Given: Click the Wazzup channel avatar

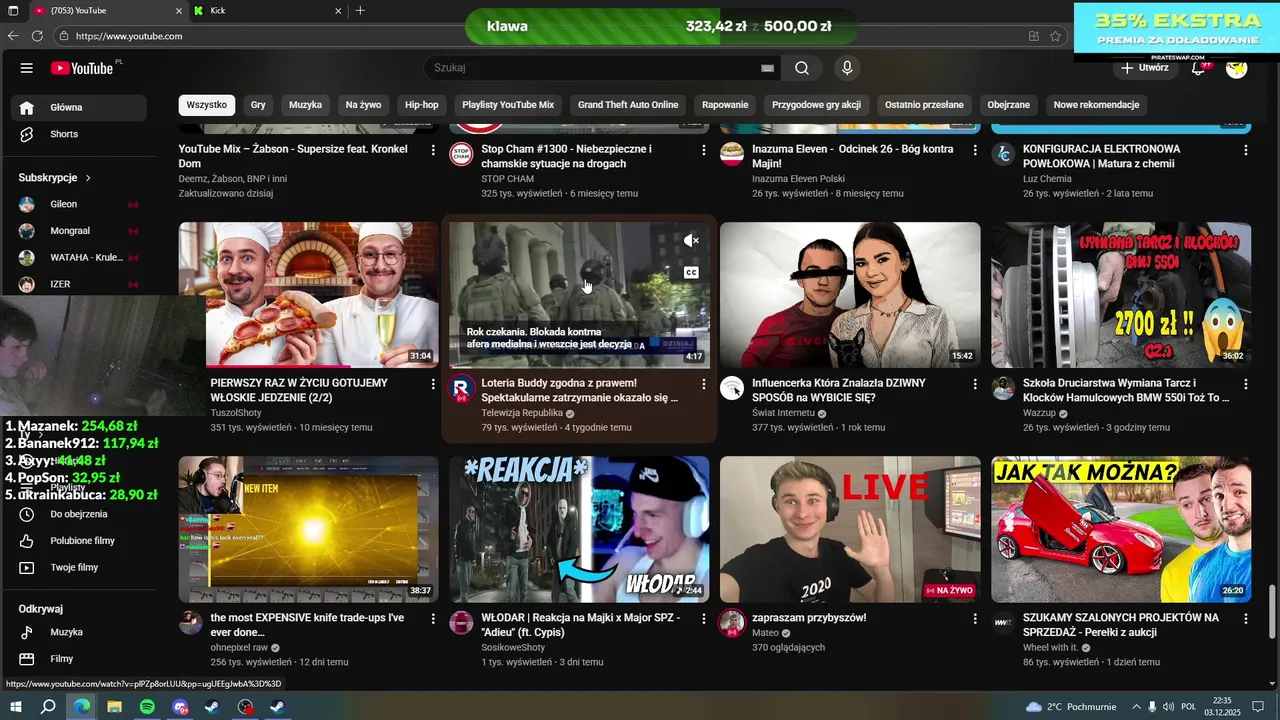Looking at the screenshot, I should pyautogui.click(x=1003, y=389).
